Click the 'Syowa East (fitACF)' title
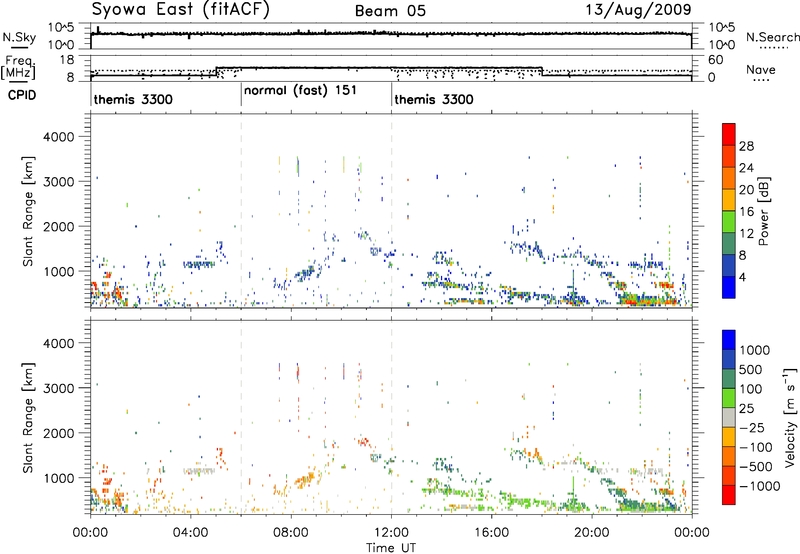Viewport: 800px width, 554px height. click(180, 9)
